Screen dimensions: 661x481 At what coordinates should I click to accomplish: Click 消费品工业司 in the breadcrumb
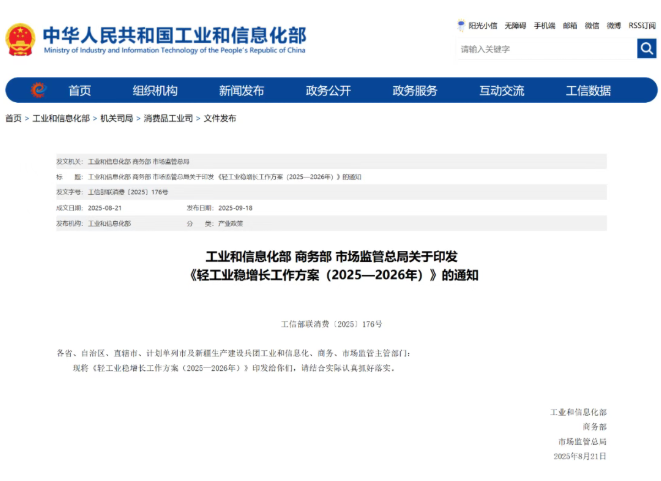(168, 118)
